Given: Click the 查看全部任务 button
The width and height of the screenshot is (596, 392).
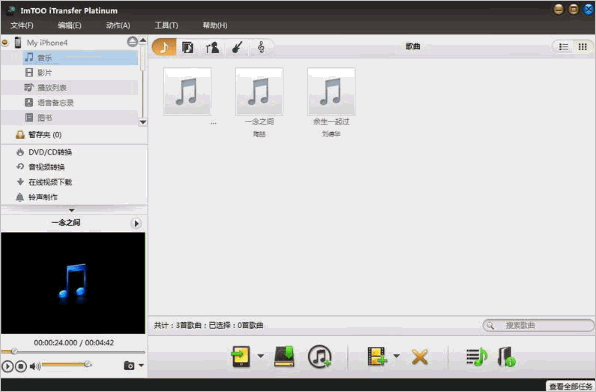Looking at the screenshot, I should tap(570, 386).
